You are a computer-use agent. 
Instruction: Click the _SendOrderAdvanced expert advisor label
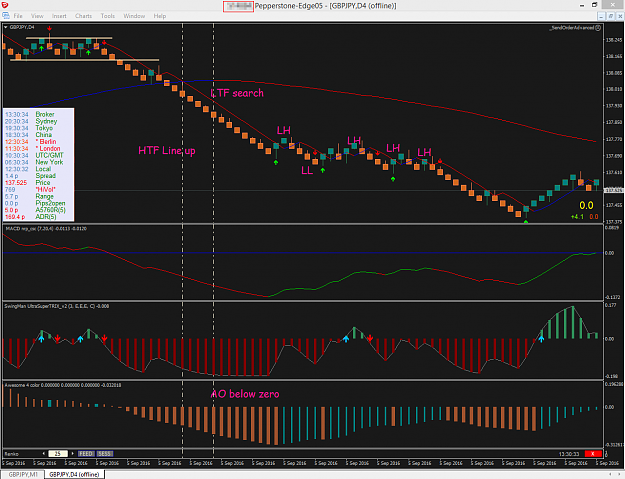(x=572, y=28)
